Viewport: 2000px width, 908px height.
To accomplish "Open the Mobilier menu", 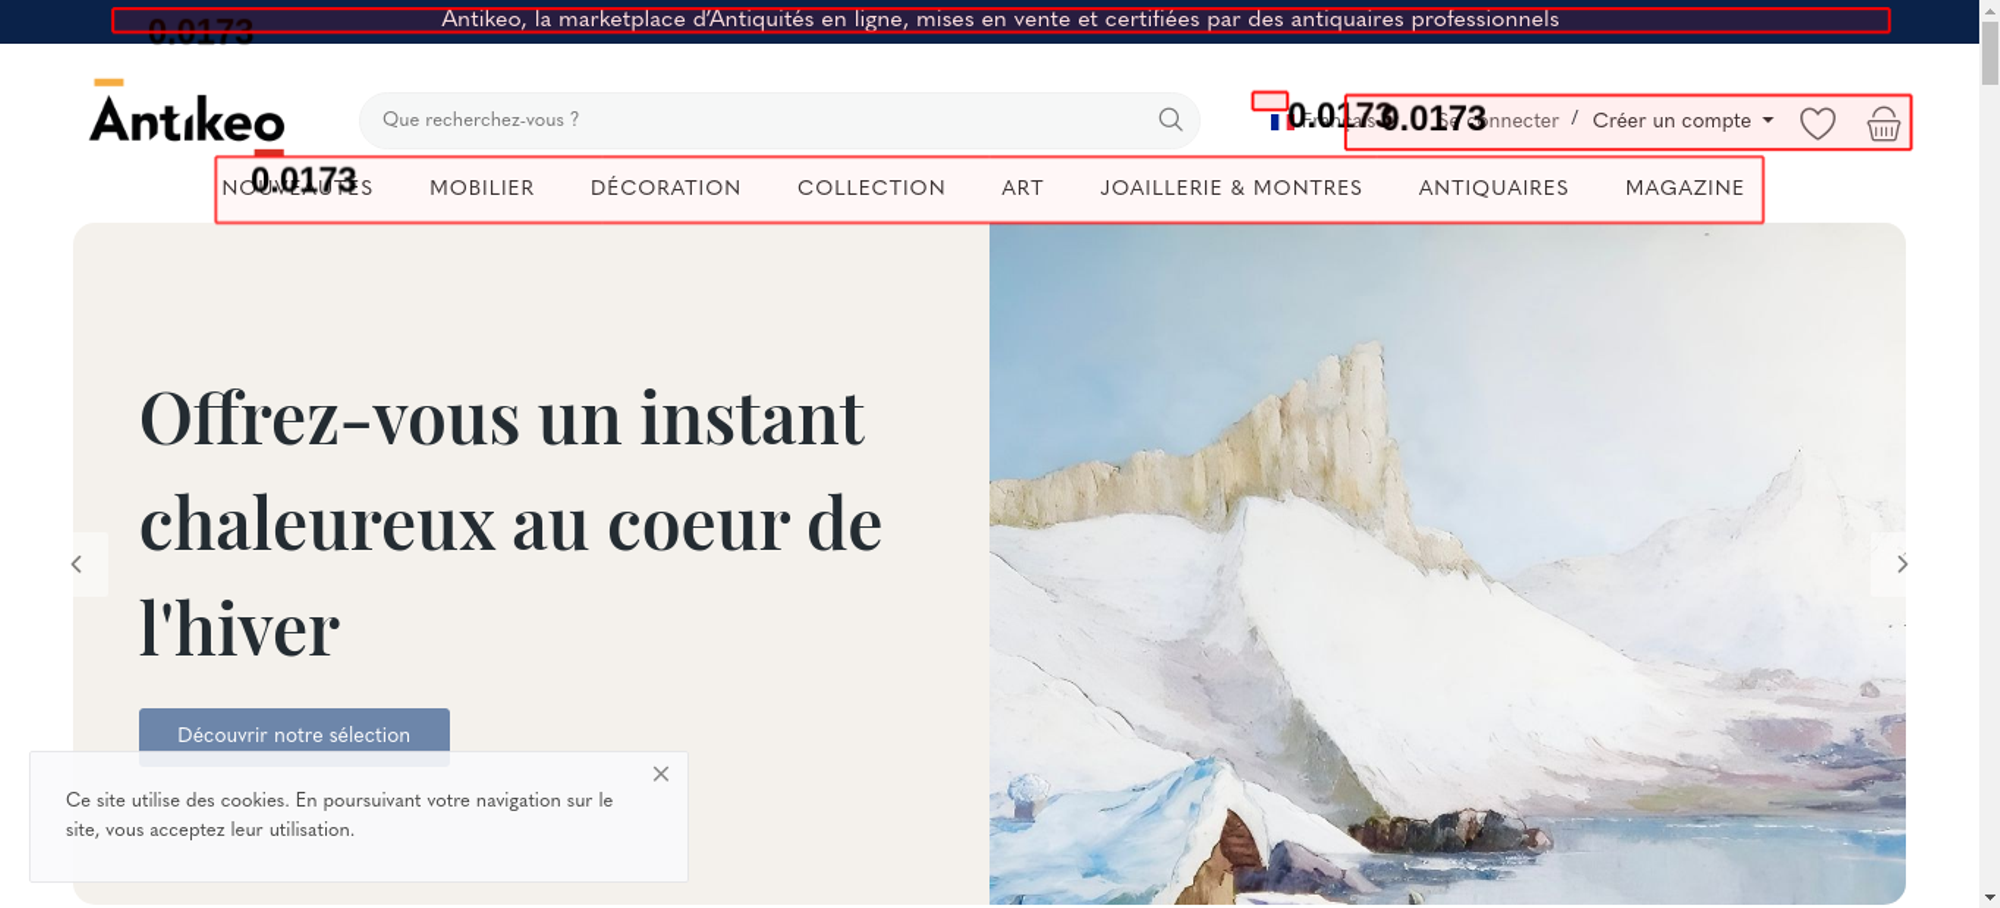I will (x=482, y=188).
